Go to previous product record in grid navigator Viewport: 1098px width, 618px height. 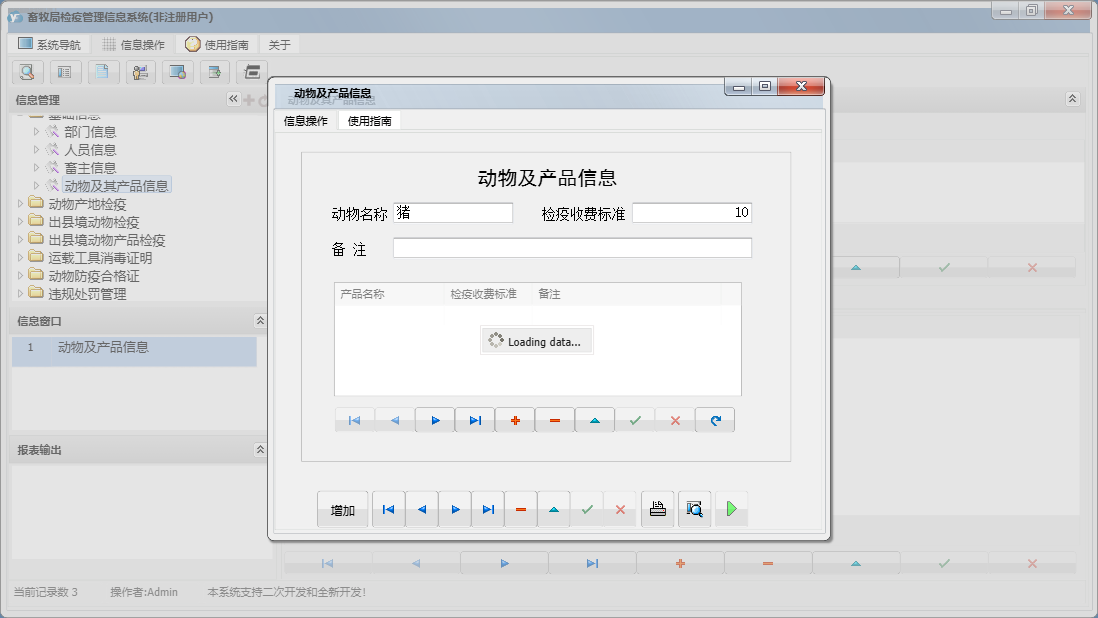tap(395, 420)
